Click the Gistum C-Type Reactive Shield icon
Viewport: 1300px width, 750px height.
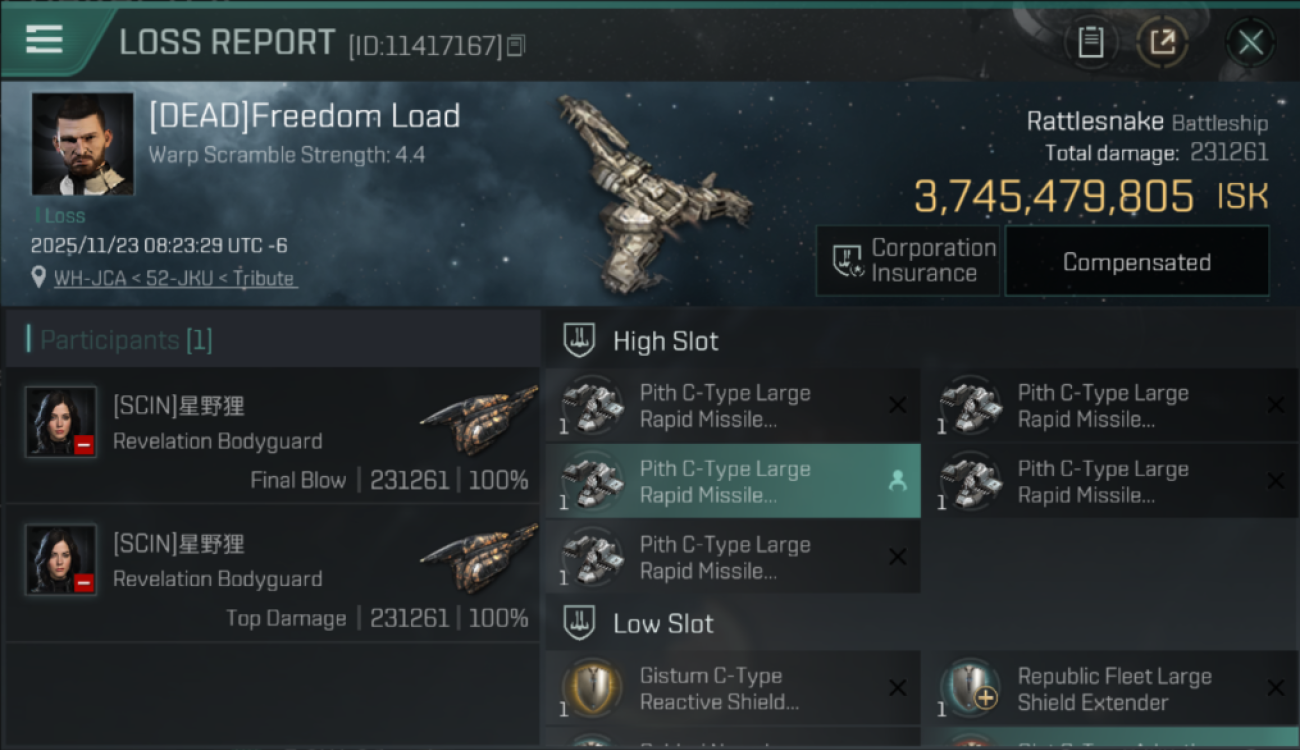(592, 689)
